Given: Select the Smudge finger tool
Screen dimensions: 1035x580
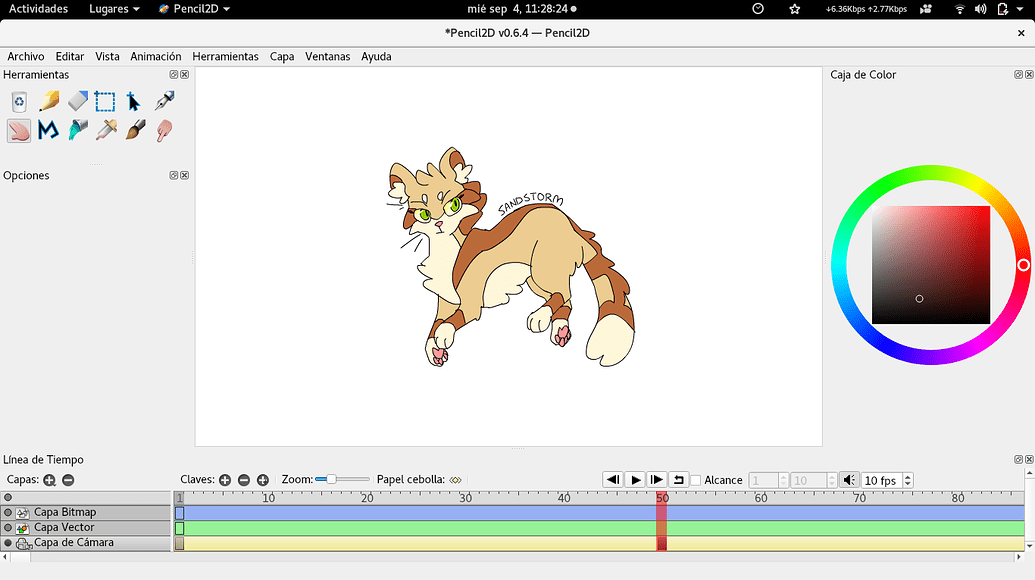Looking at the screenshot, I should click(164, 131).
